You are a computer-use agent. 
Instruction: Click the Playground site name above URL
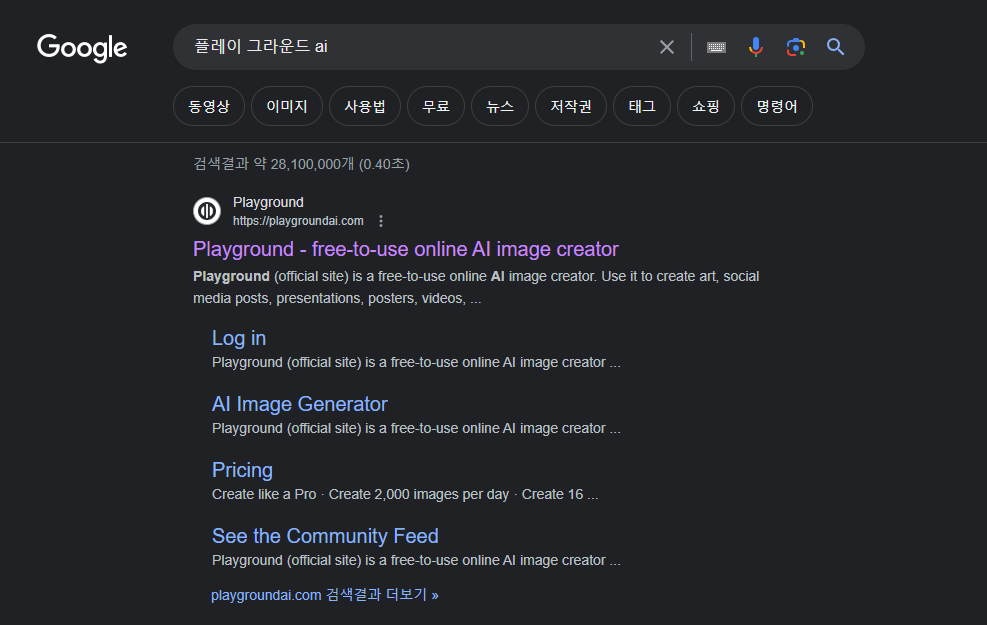[x=268, y=202]
